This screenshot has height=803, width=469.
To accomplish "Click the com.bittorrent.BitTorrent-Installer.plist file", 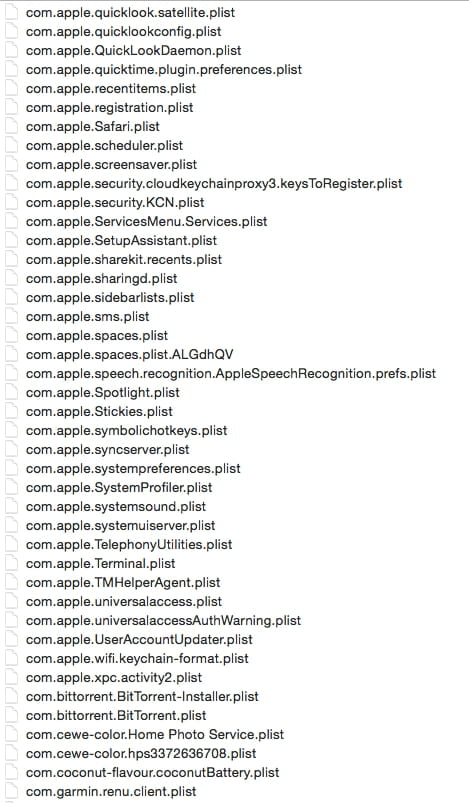I will pyautogui.click(x=142, y=696).
